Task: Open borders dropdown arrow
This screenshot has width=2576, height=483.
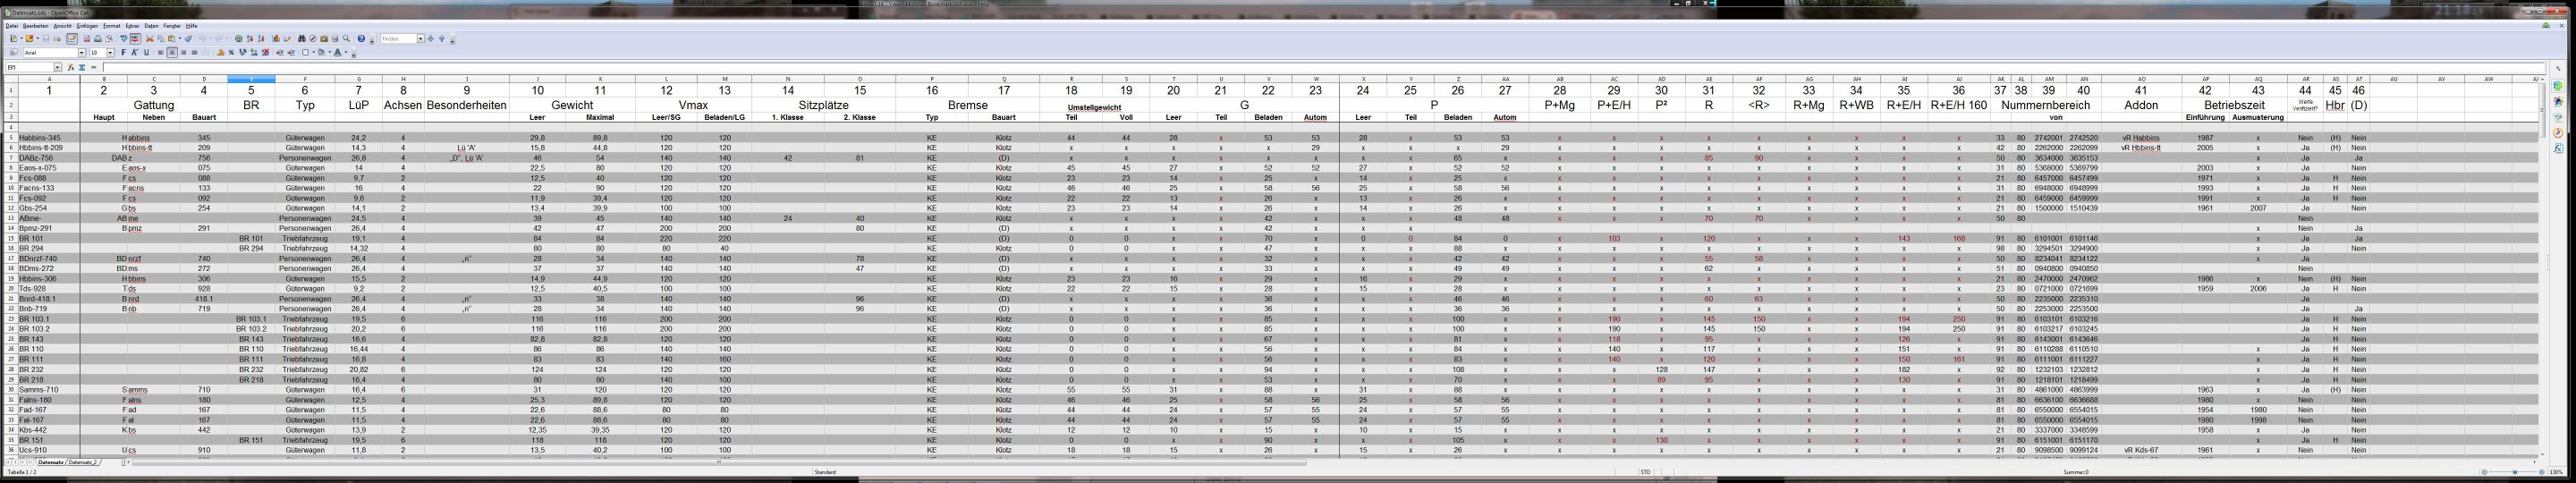Action: [x=314, y=53]
